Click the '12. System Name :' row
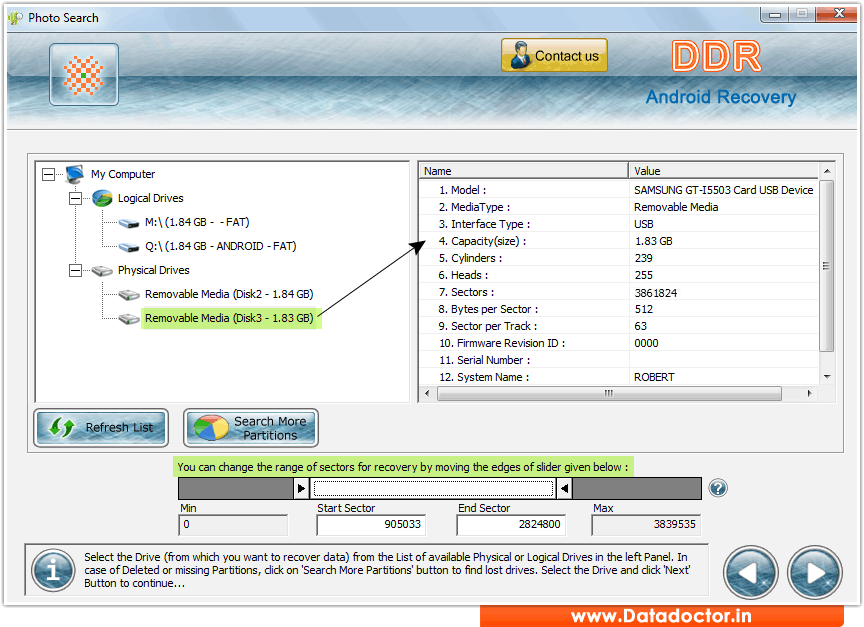The image size is (864, 627). (x=618, y=377)
